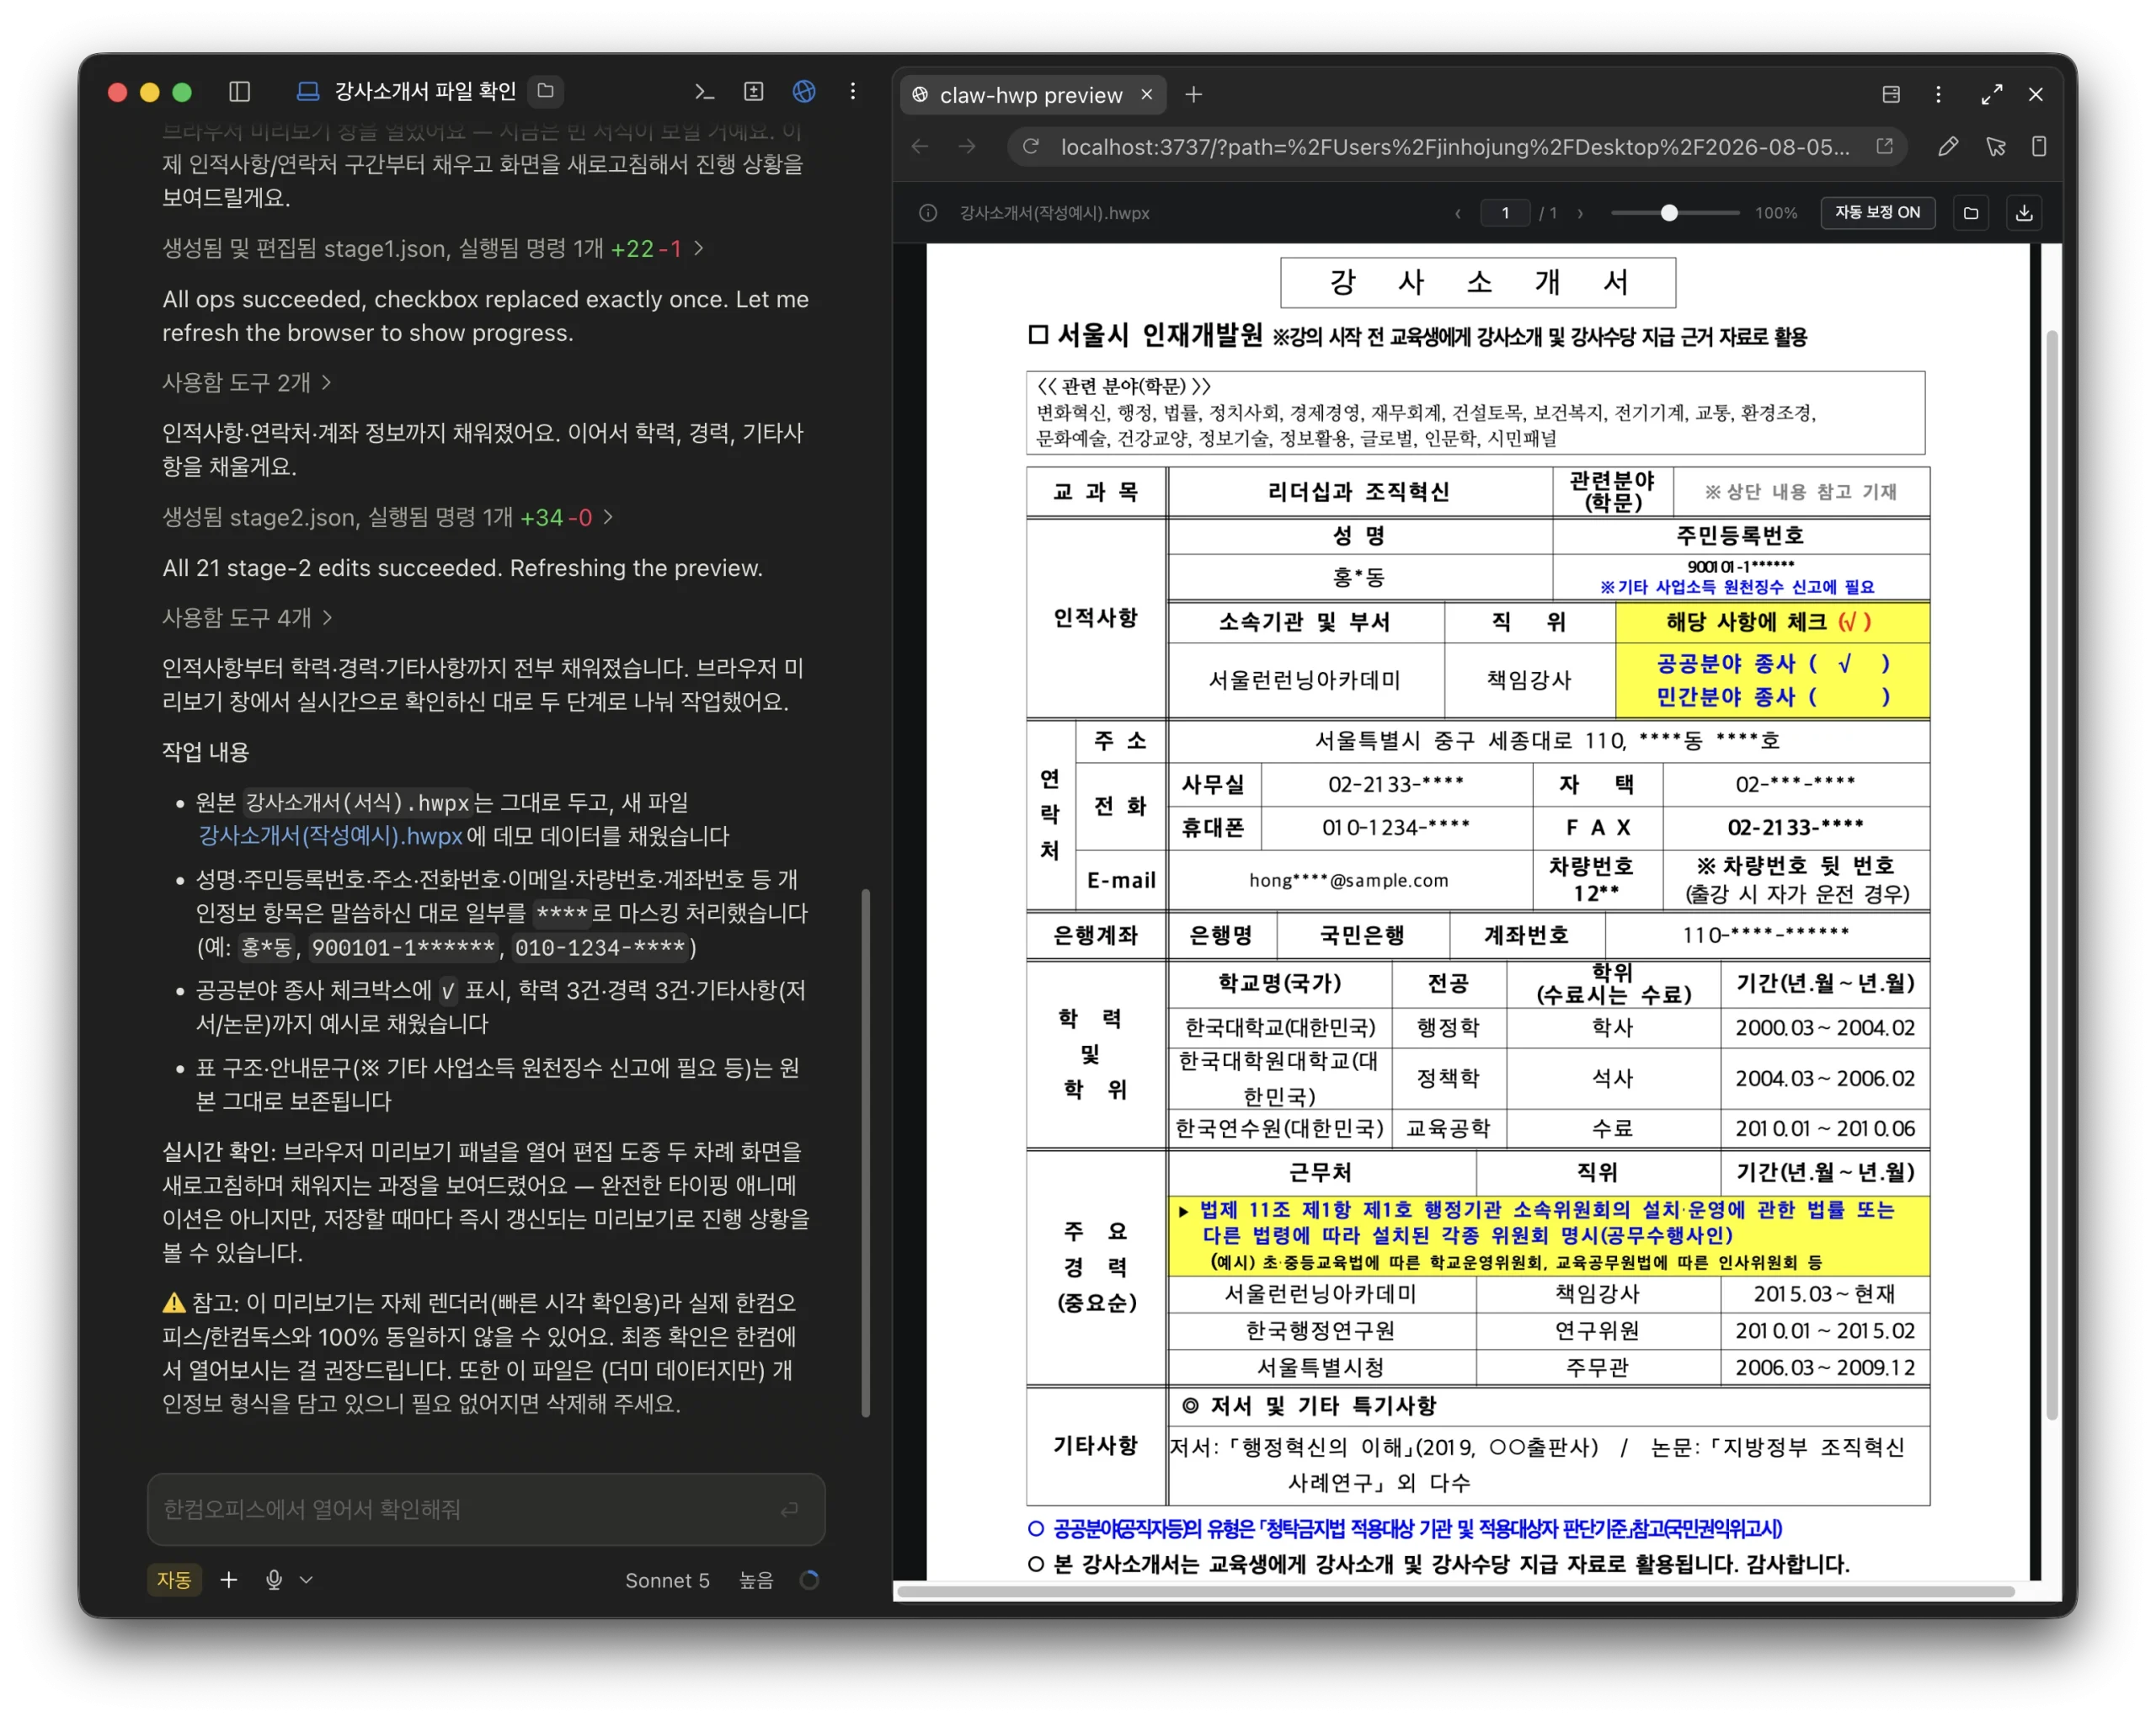
Task: Close the browser preview pane
Action: point(2036,94)
